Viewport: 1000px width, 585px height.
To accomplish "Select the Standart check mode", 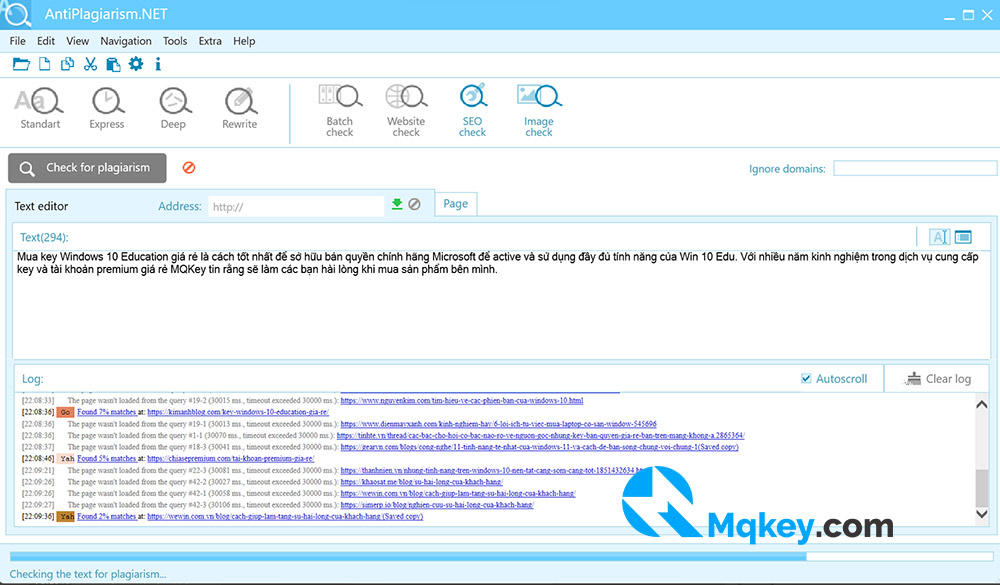I will click(40, 108).
